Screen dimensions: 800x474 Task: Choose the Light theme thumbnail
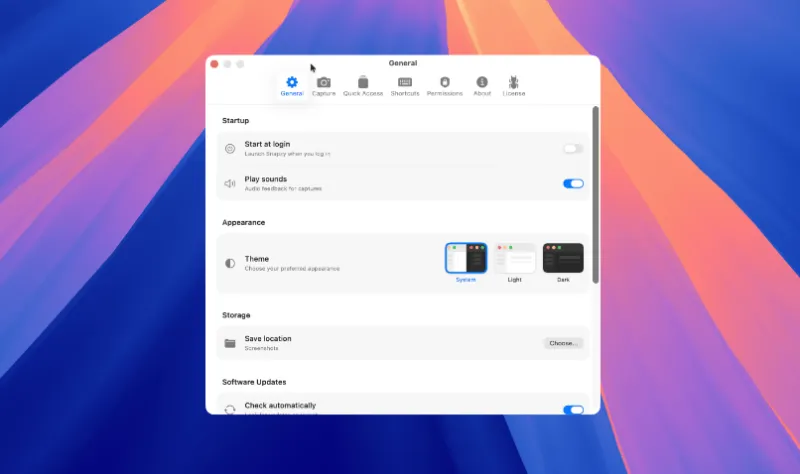tap(514, 258)
